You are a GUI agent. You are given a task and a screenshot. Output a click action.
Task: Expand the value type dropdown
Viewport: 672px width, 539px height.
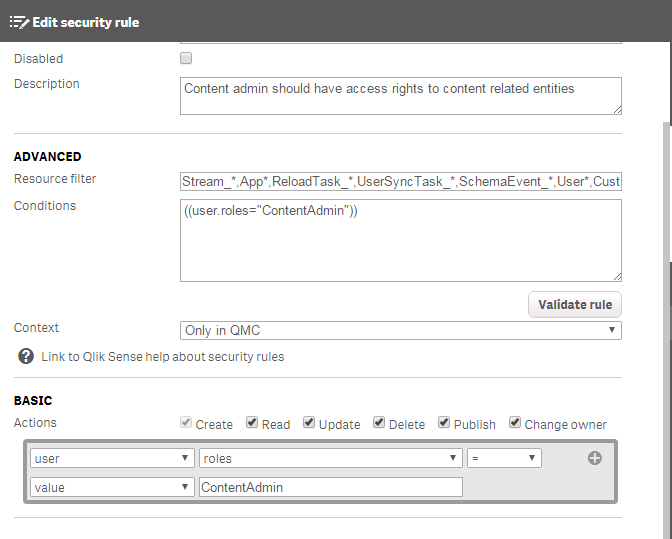(112, 487)
